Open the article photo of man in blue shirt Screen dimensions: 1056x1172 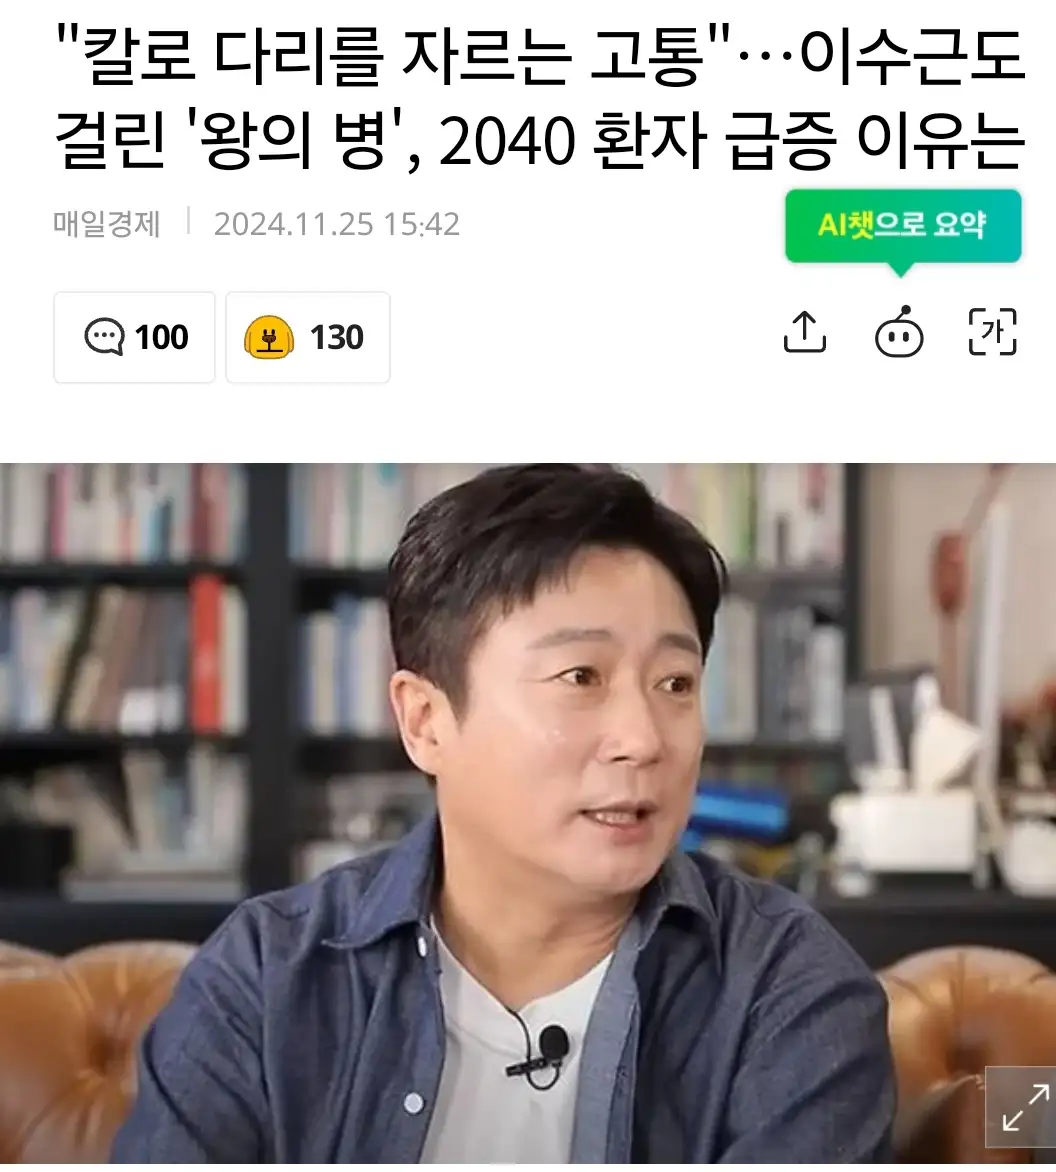[x=528, y=813]
